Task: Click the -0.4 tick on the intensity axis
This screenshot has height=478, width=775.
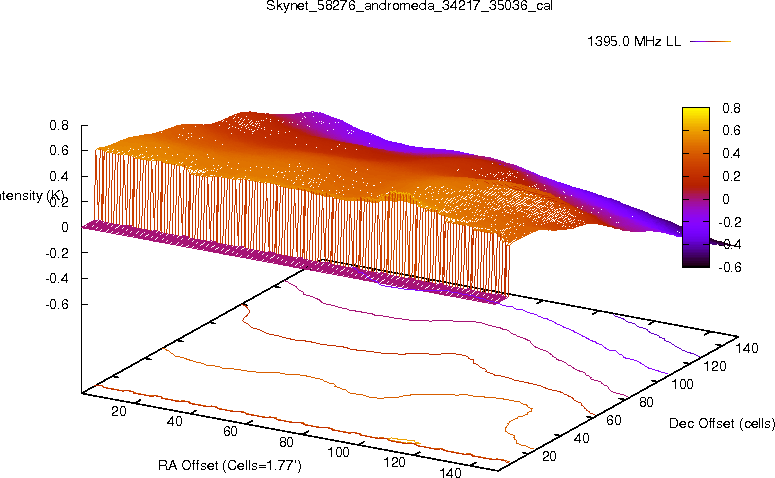Action: (x=57, y=278)
